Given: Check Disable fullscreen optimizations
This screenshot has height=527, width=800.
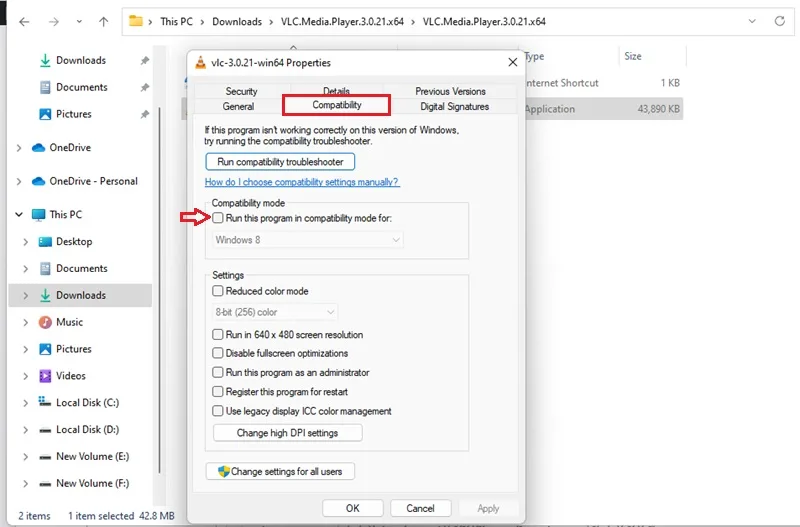Looking at the screenshot, I should coord(218,353).
